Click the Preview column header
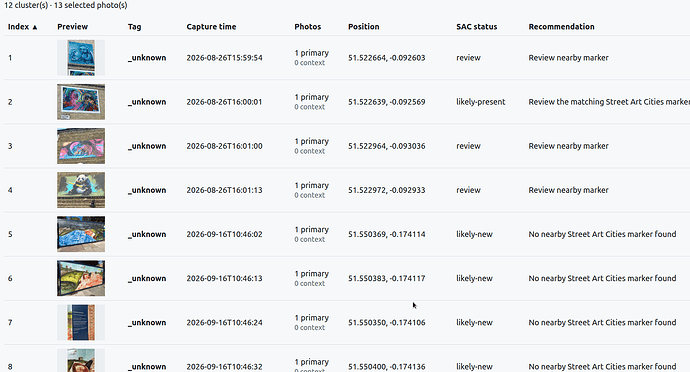Viewport: 690px width, 372px height. 73,27
